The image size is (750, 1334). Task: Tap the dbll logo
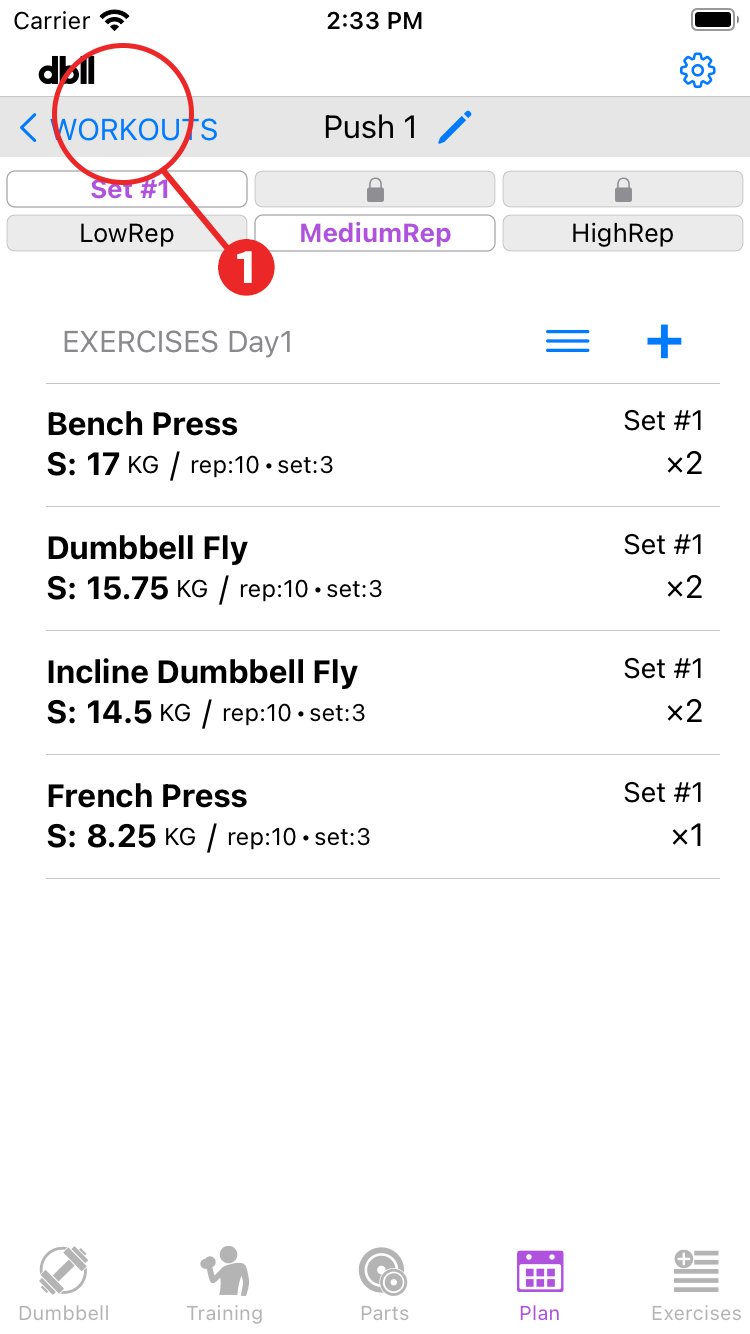(x=66, y=70)
